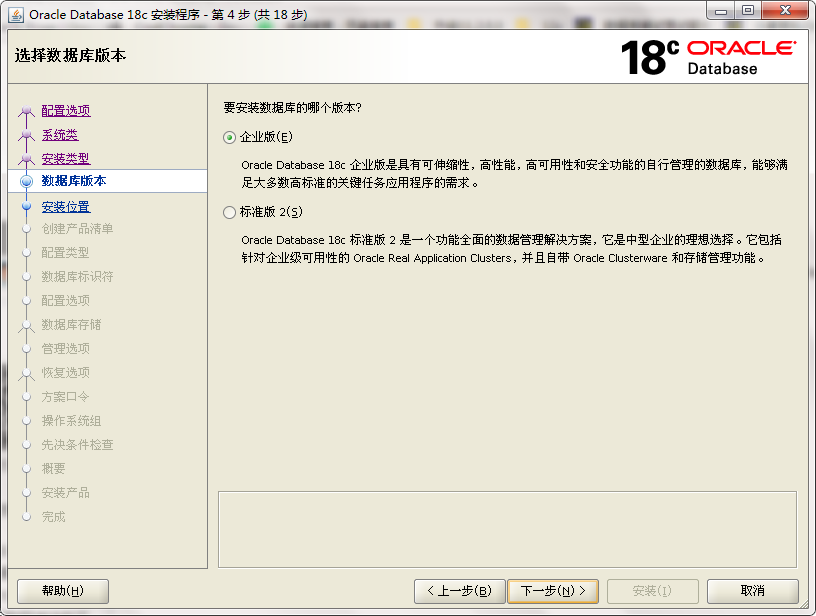
Task: Return to the 安装类型 step
Action: [66, 158]
